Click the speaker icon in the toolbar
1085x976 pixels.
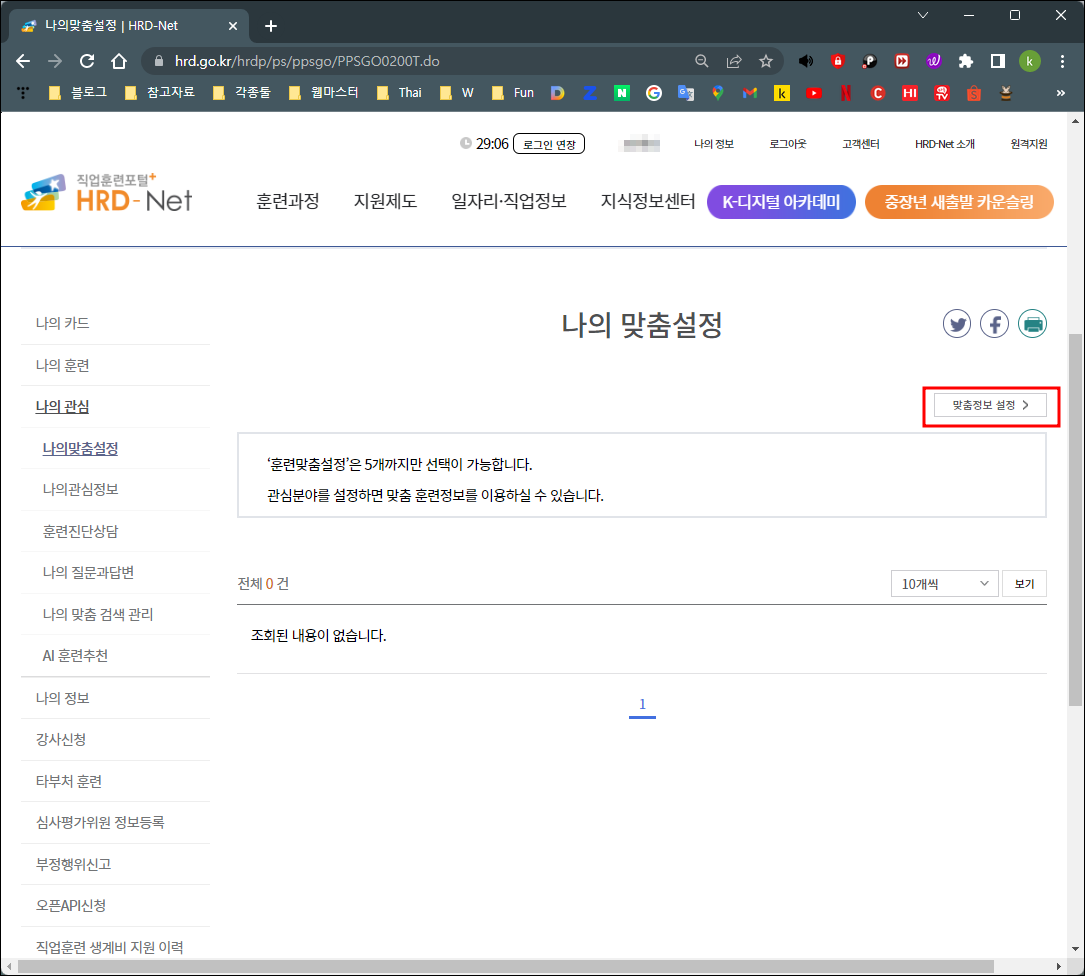[806, 61]
